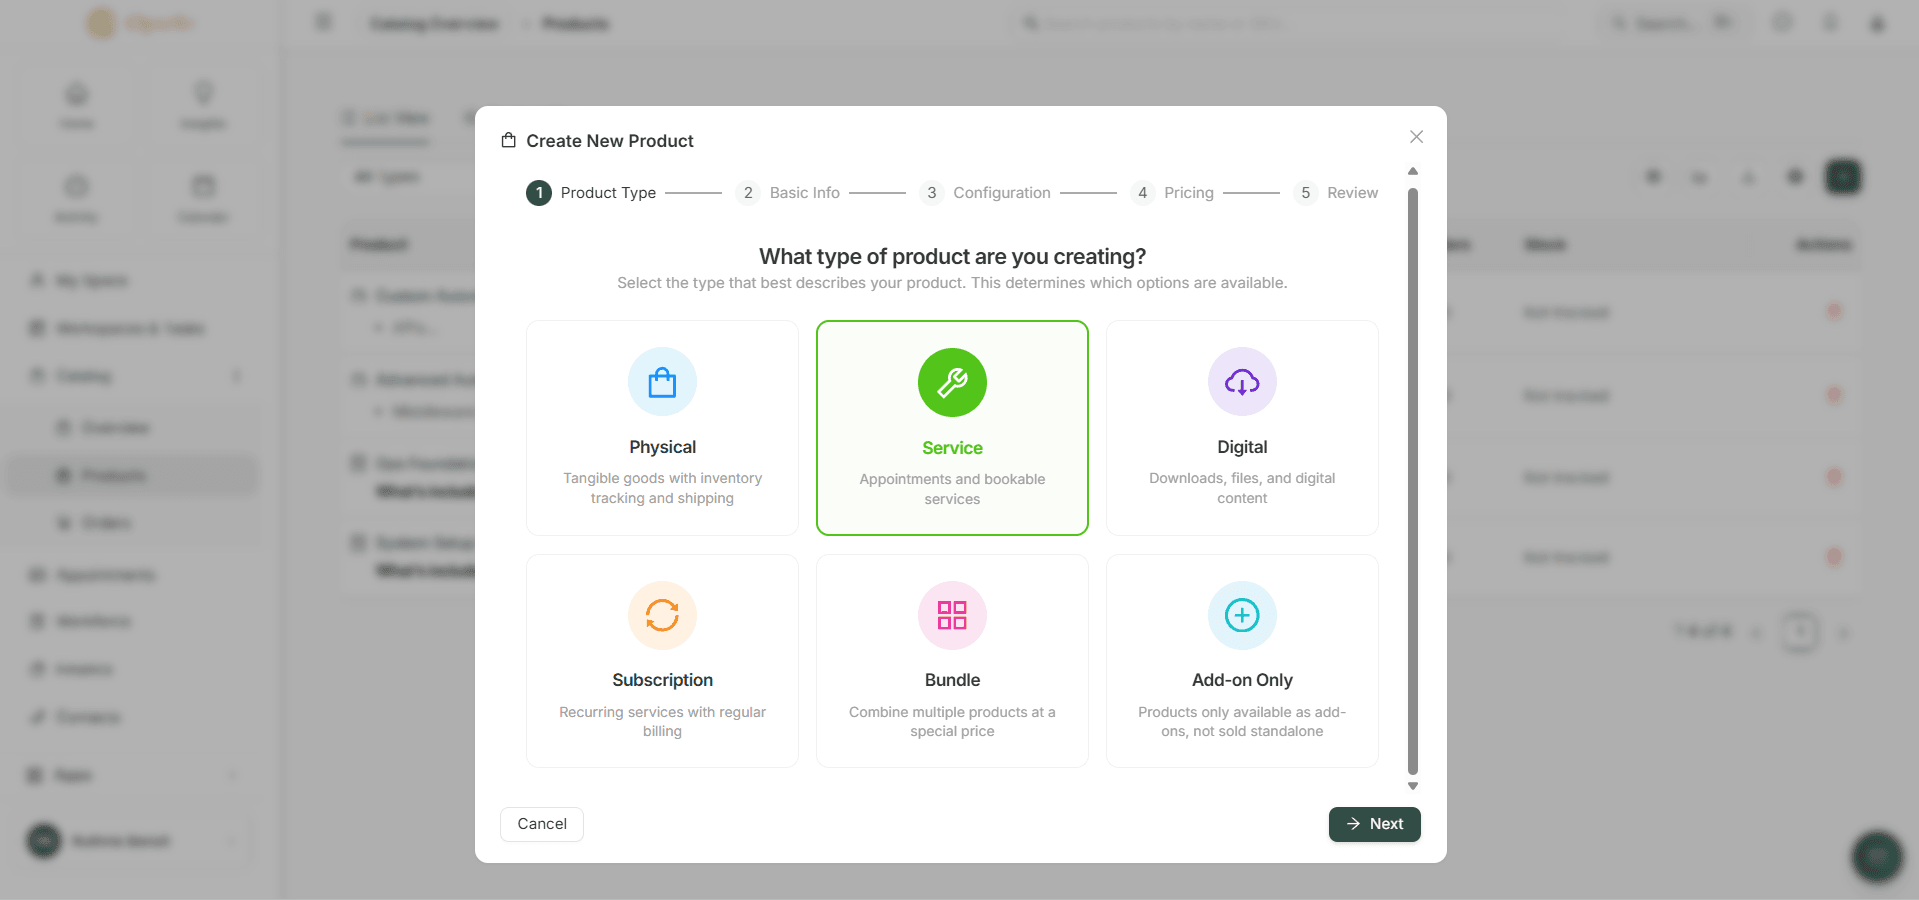This screenshot has height=900, width=1919.
Task: Cancel the product creation dialog
Action: (541, 824)
